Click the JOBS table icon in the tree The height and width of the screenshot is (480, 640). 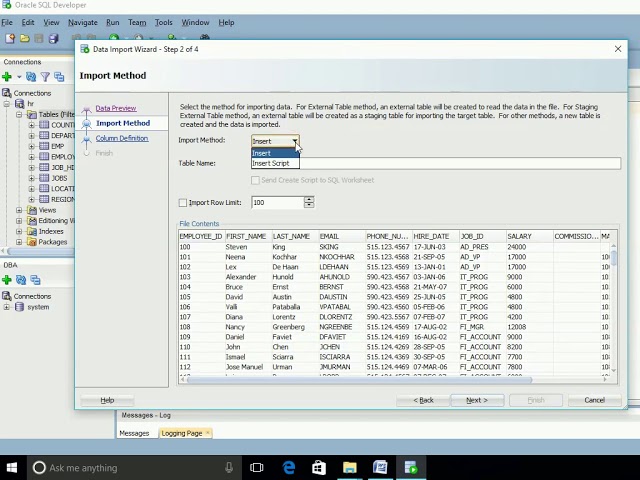[x=44, y=178]
